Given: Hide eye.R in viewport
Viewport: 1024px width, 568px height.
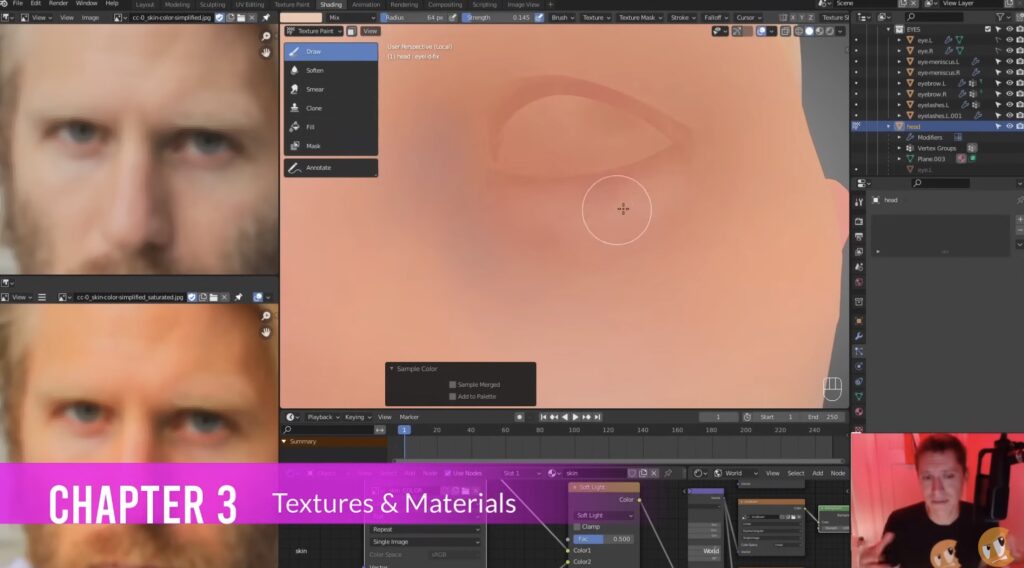Looking at the screenshot, I should [x=1009, y=51].
